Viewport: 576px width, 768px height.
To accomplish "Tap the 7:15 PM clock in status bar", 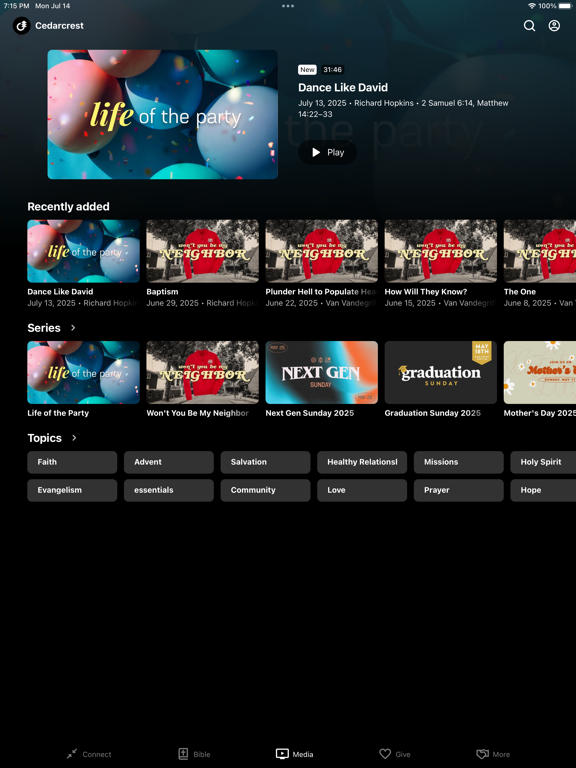I will [x=16, y=6].
